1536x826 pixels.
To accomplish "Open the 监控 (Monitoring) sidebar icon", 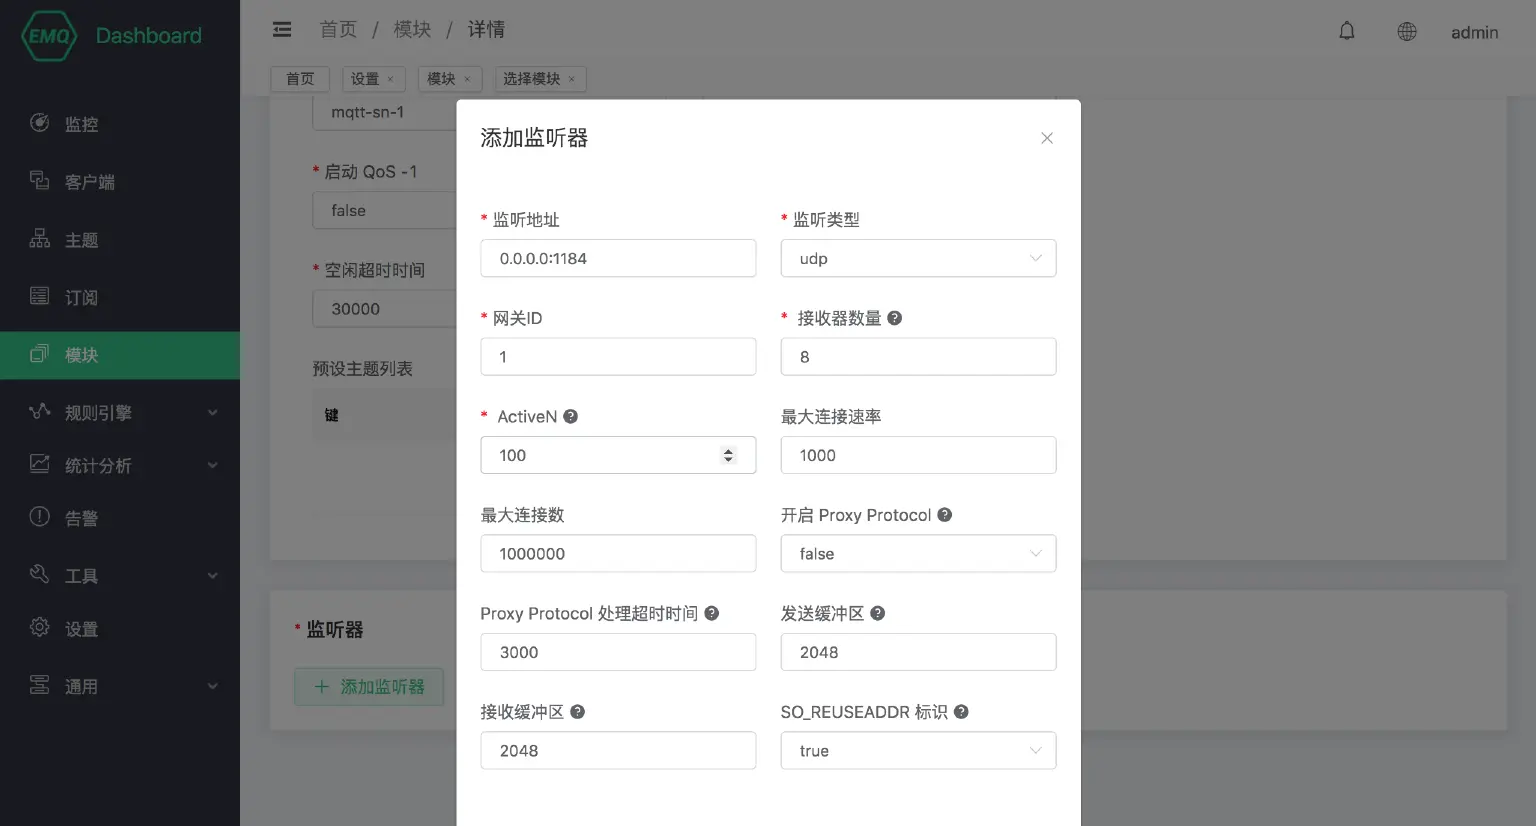I will (x=38, y=124).
